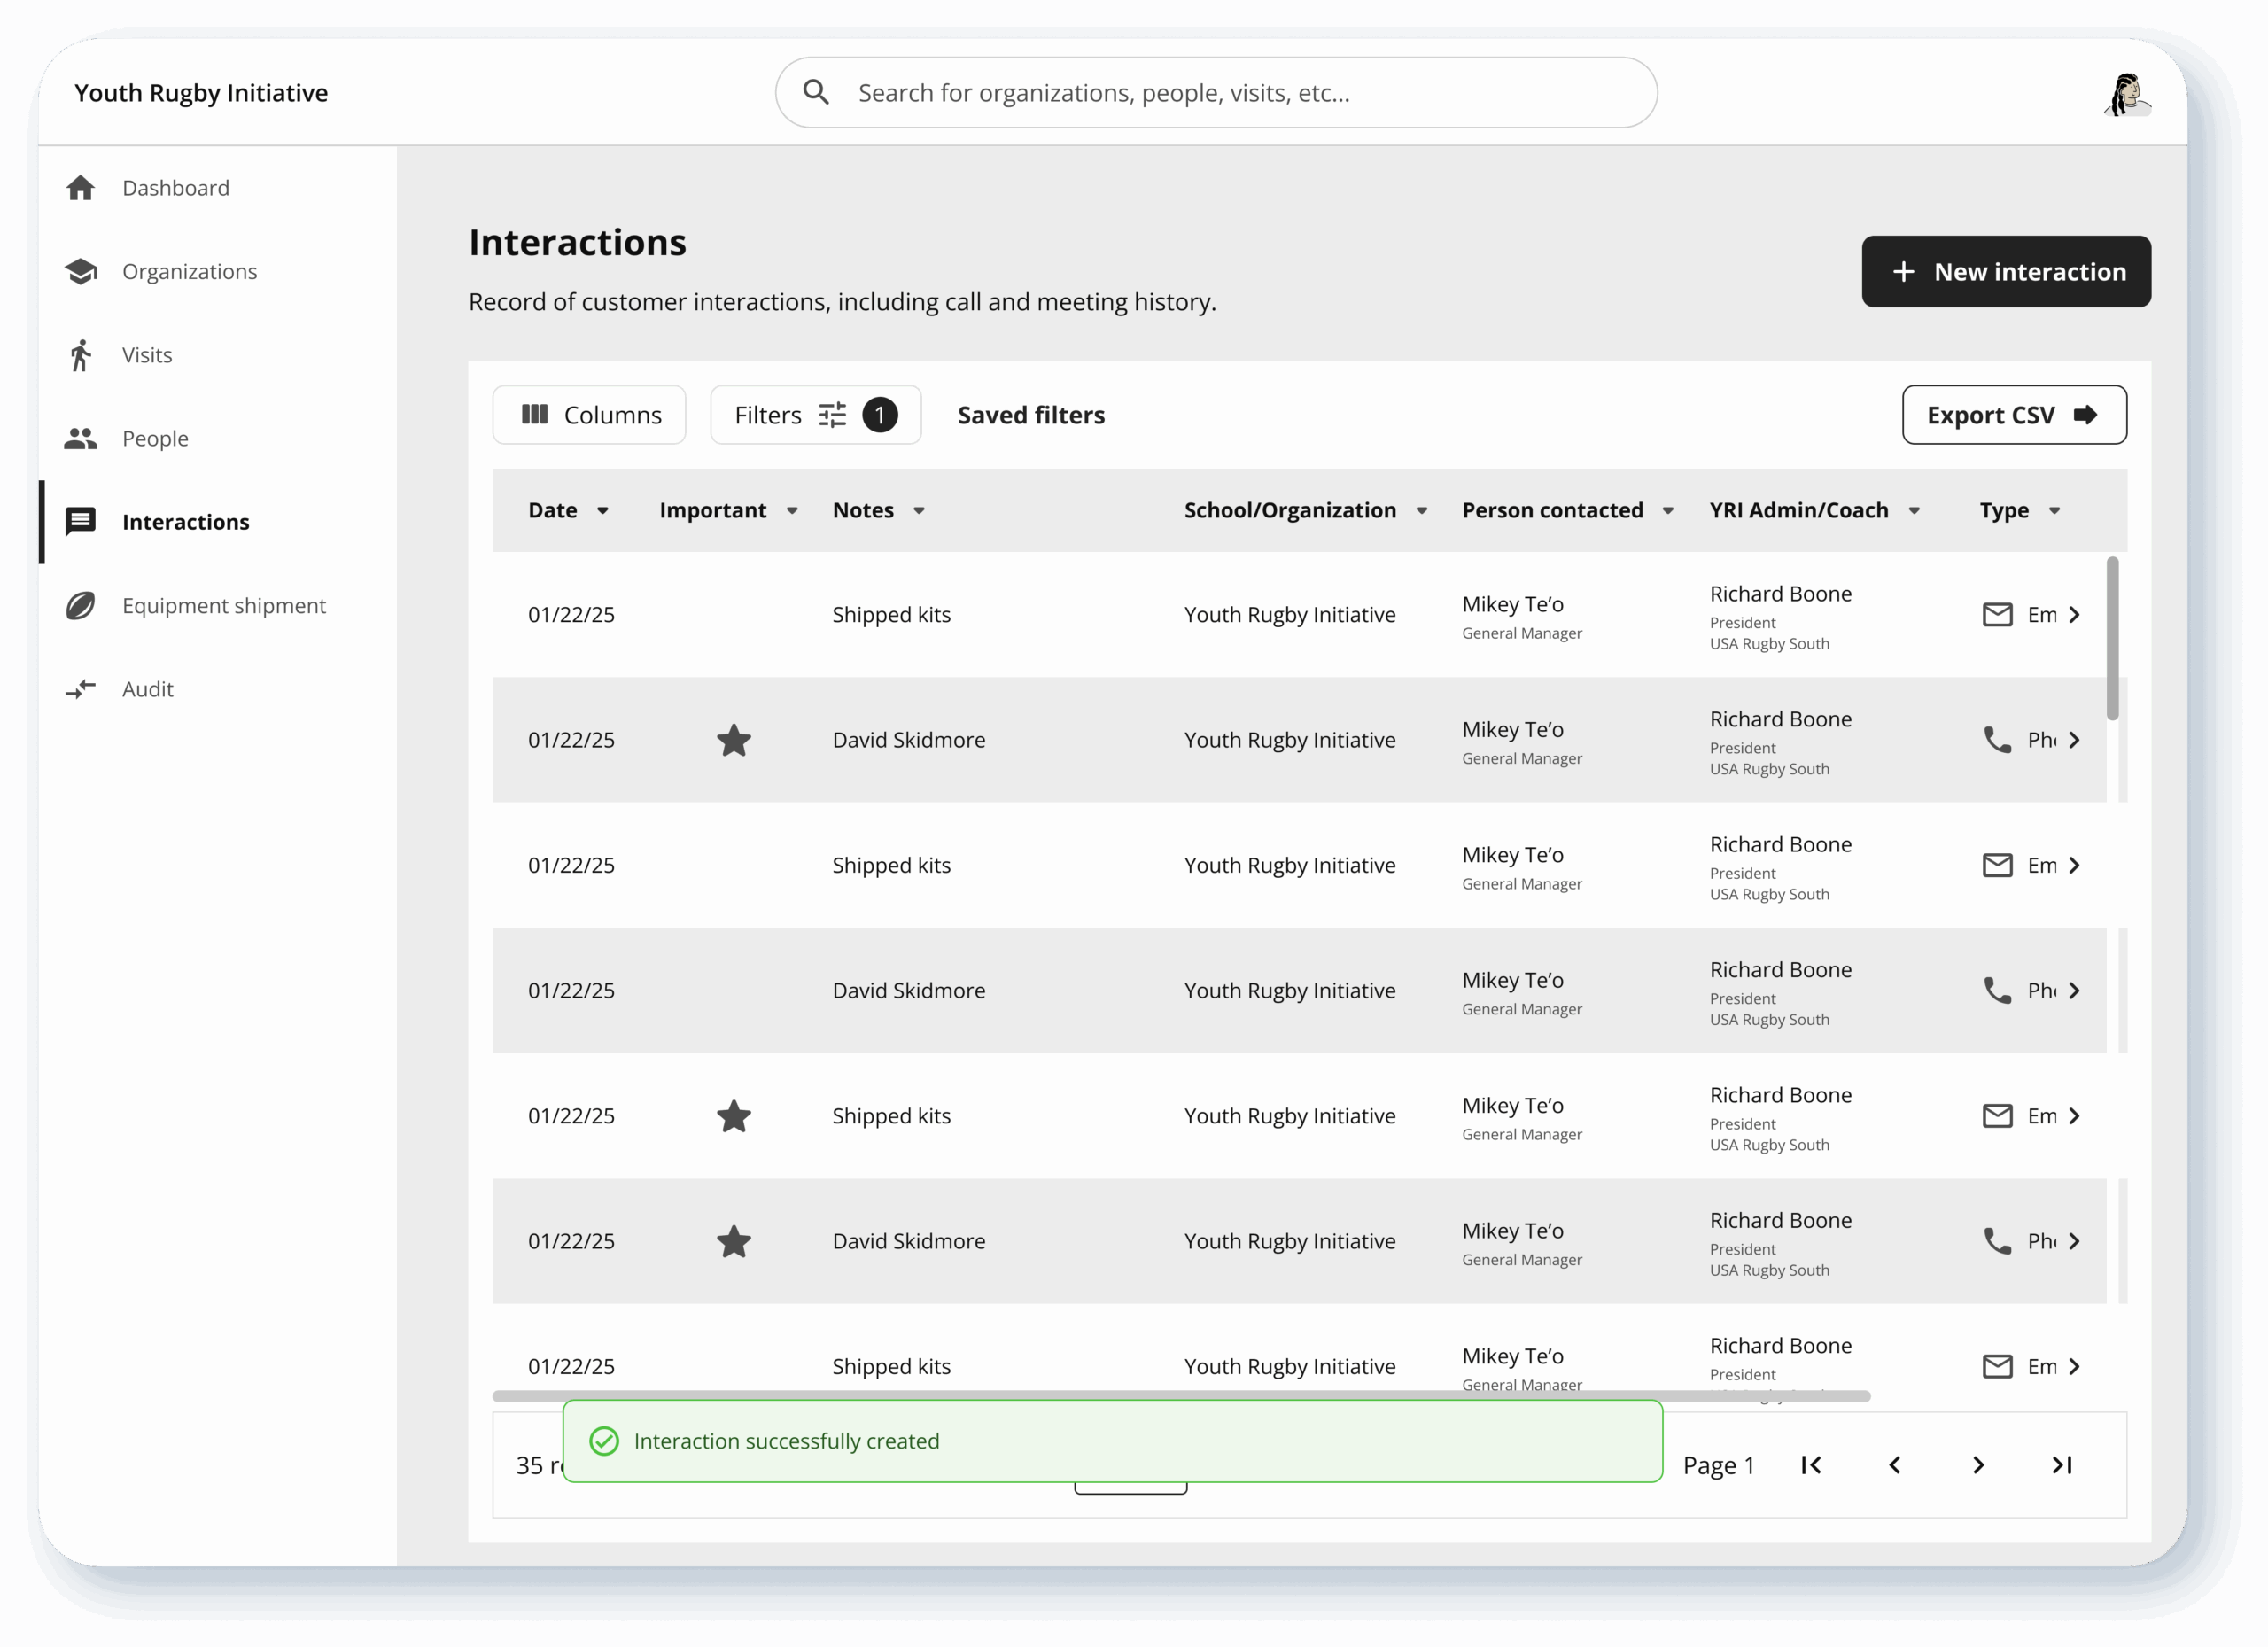Image resolution: width=2268 pixels, height=1647 pixels.
Task: Toggle star on sixth row David Skidmore
Action: [x=734, y=1241]
